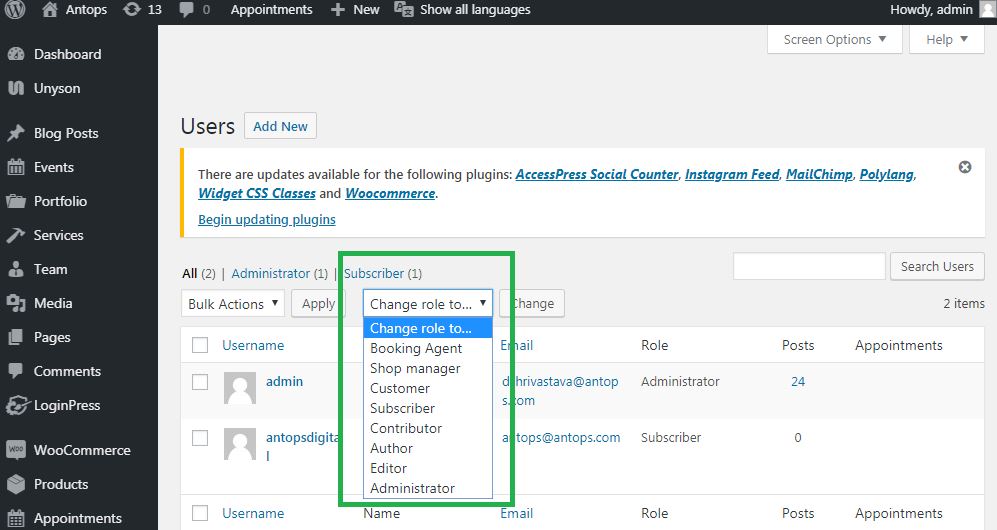Open the WooCommerce icon in sidebar
Viewport: 997px width, 530px height.
pyautogui.click(x=16, y=450)
